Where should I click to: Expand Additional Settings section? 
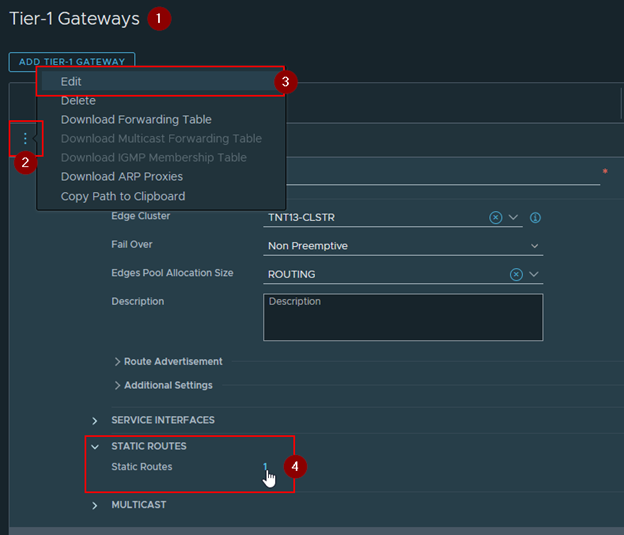pyautogui.click(x=163, y=385)
